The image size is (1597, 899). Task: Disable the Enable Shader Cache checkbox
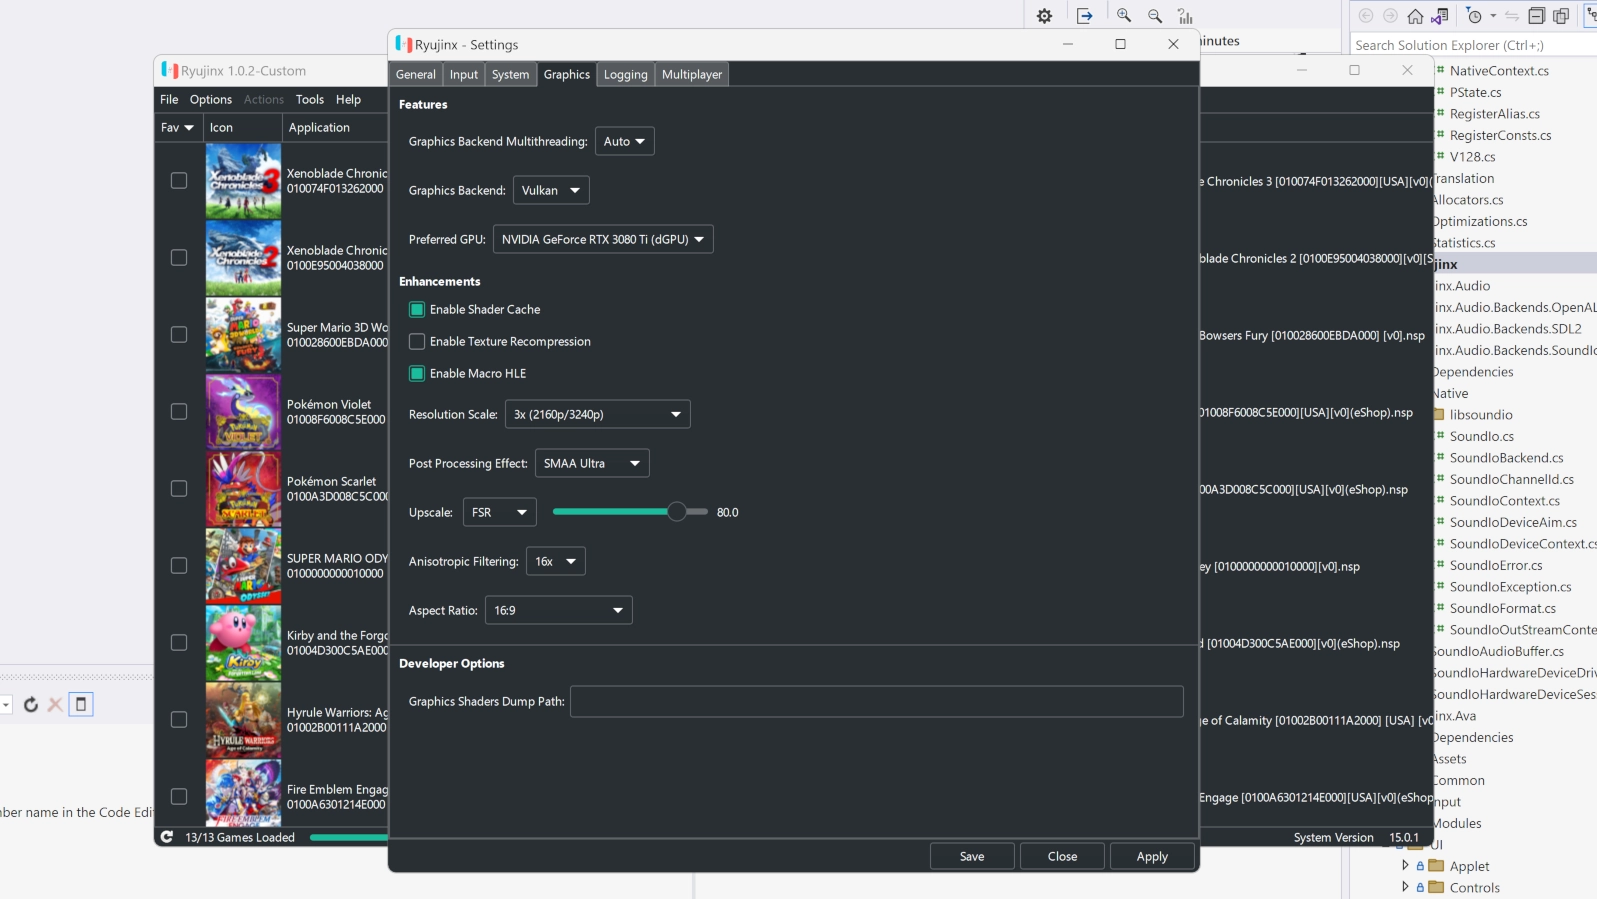coord(417,309)
